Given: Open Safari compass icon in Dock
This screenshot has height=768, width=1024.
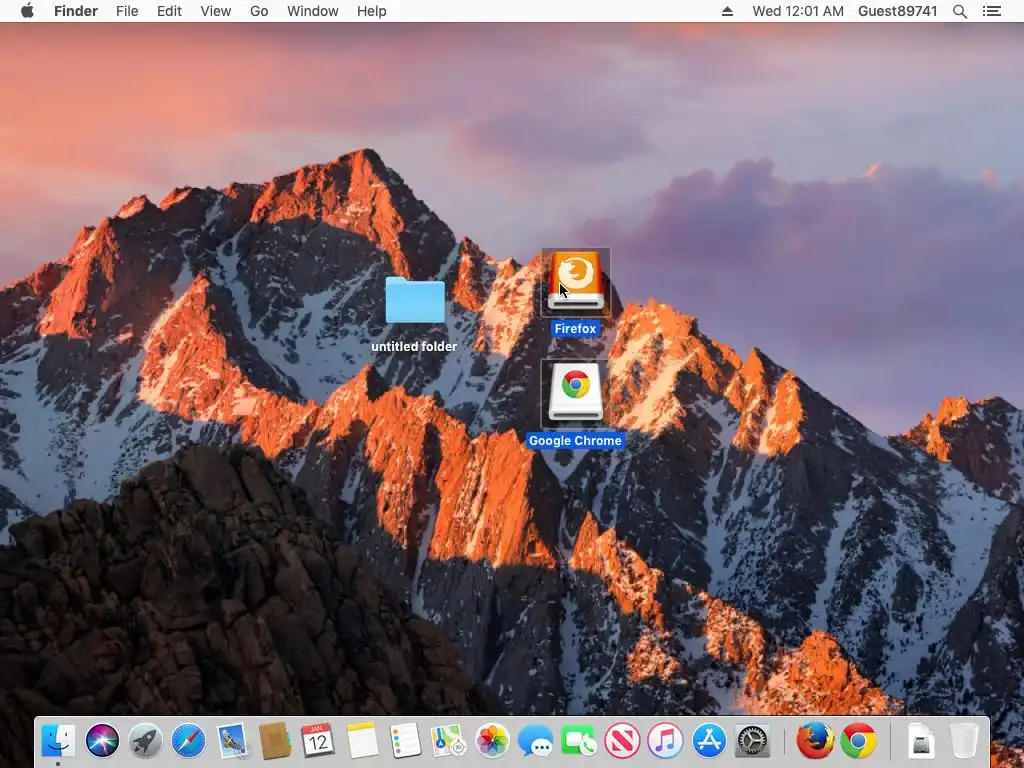Looking at the screenshot, I should tap(188, 741).
